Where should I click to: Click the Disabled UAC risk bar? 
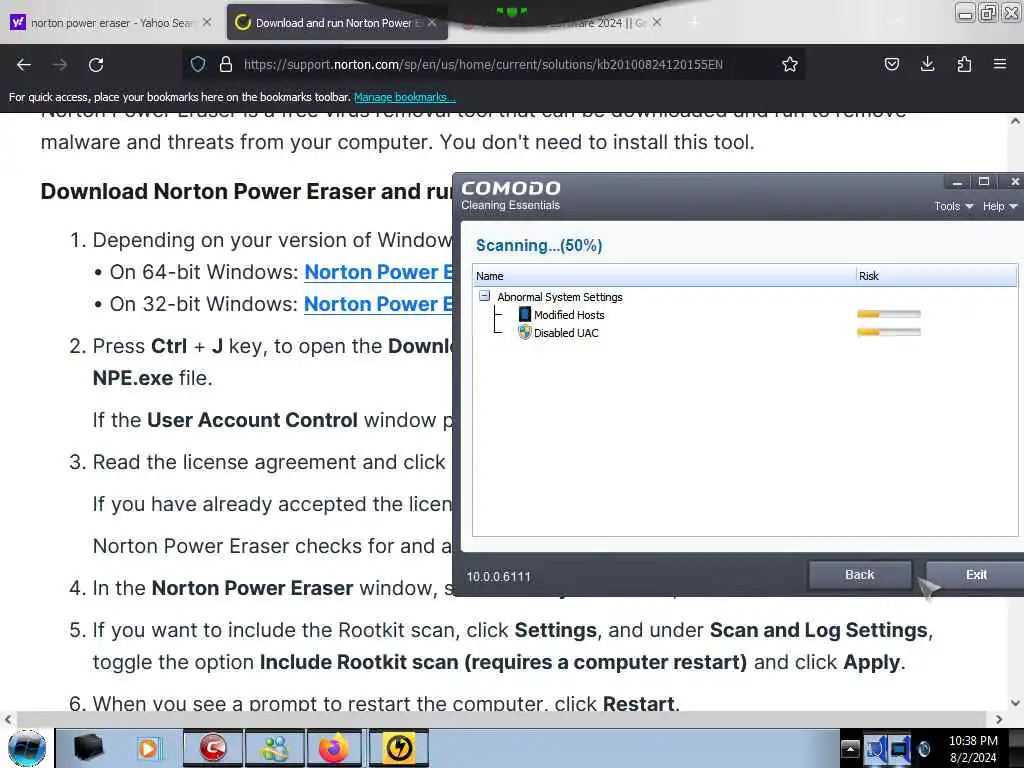(x=889, y=332)
